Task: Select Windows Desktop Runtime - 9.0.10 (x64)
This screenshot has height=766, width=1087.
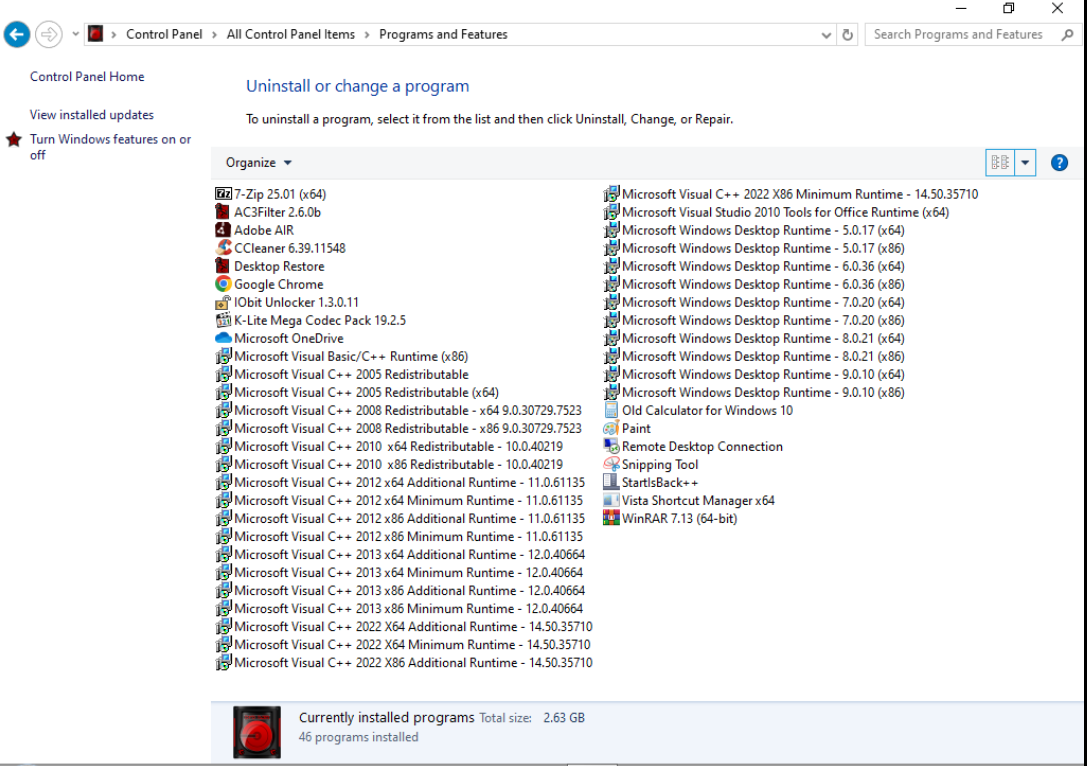Action: click(763, 374)
